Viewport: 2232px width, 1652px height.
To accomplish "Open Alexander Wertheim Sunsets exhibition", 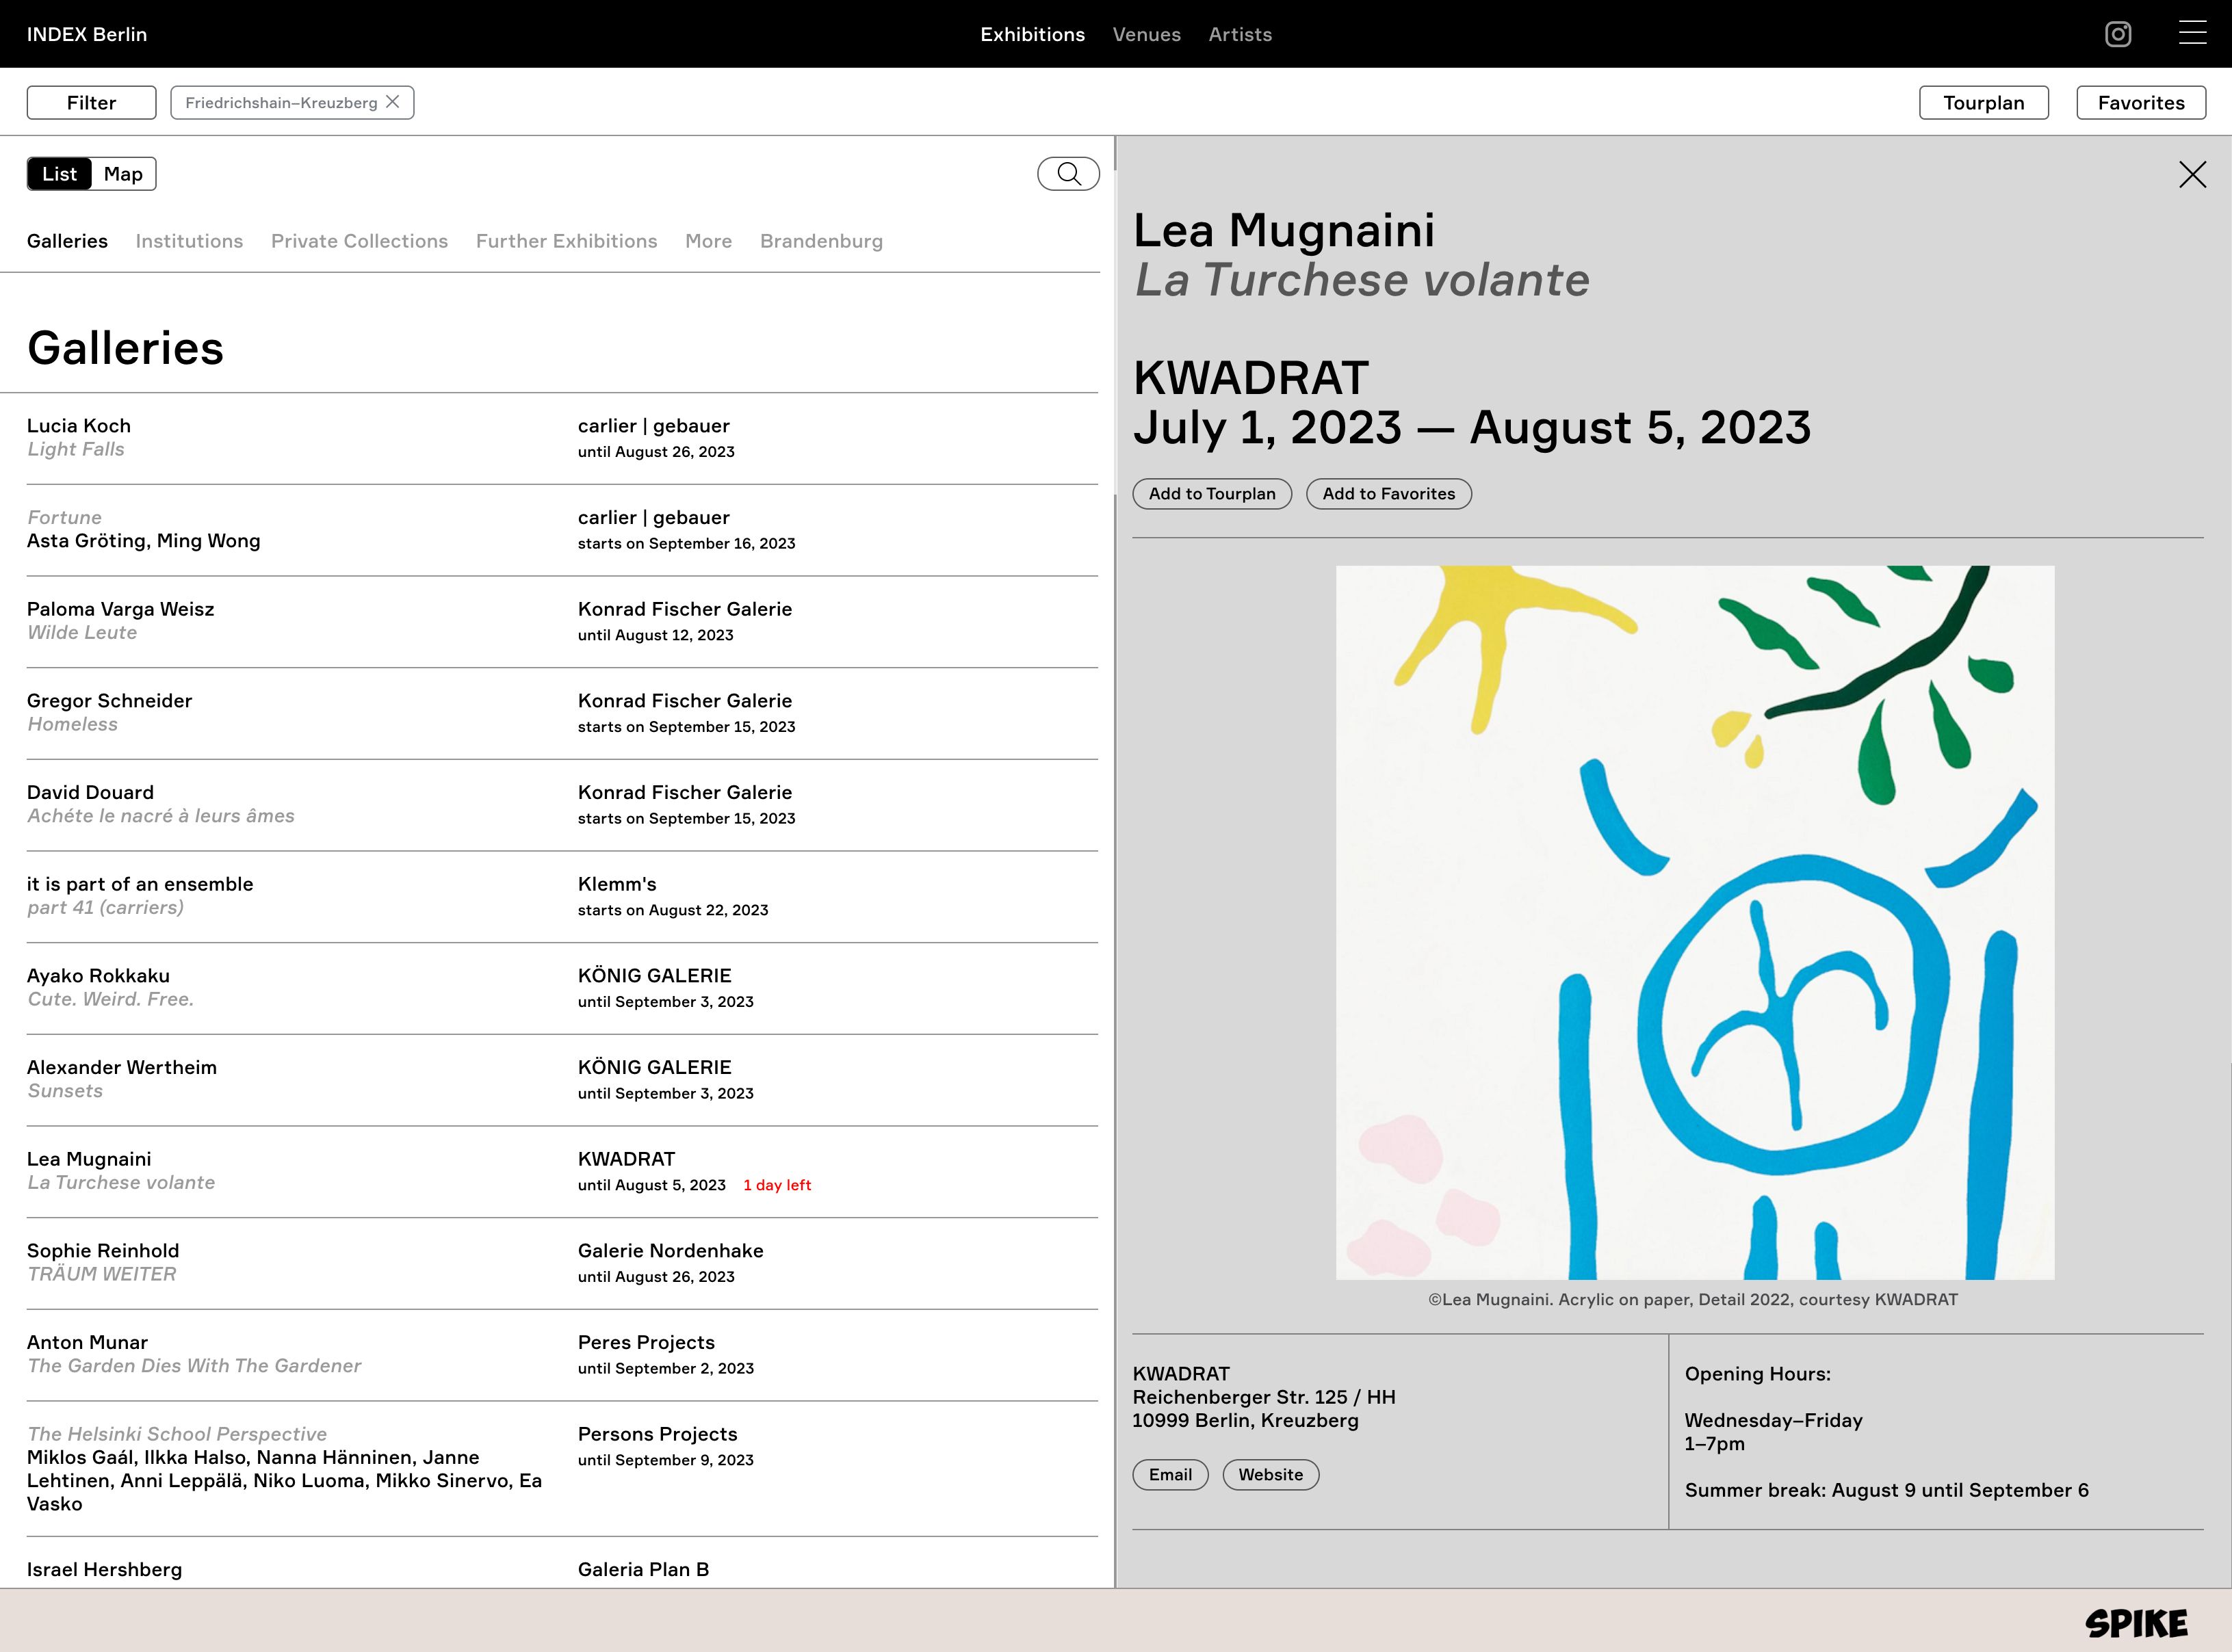I will [562, 1080].
